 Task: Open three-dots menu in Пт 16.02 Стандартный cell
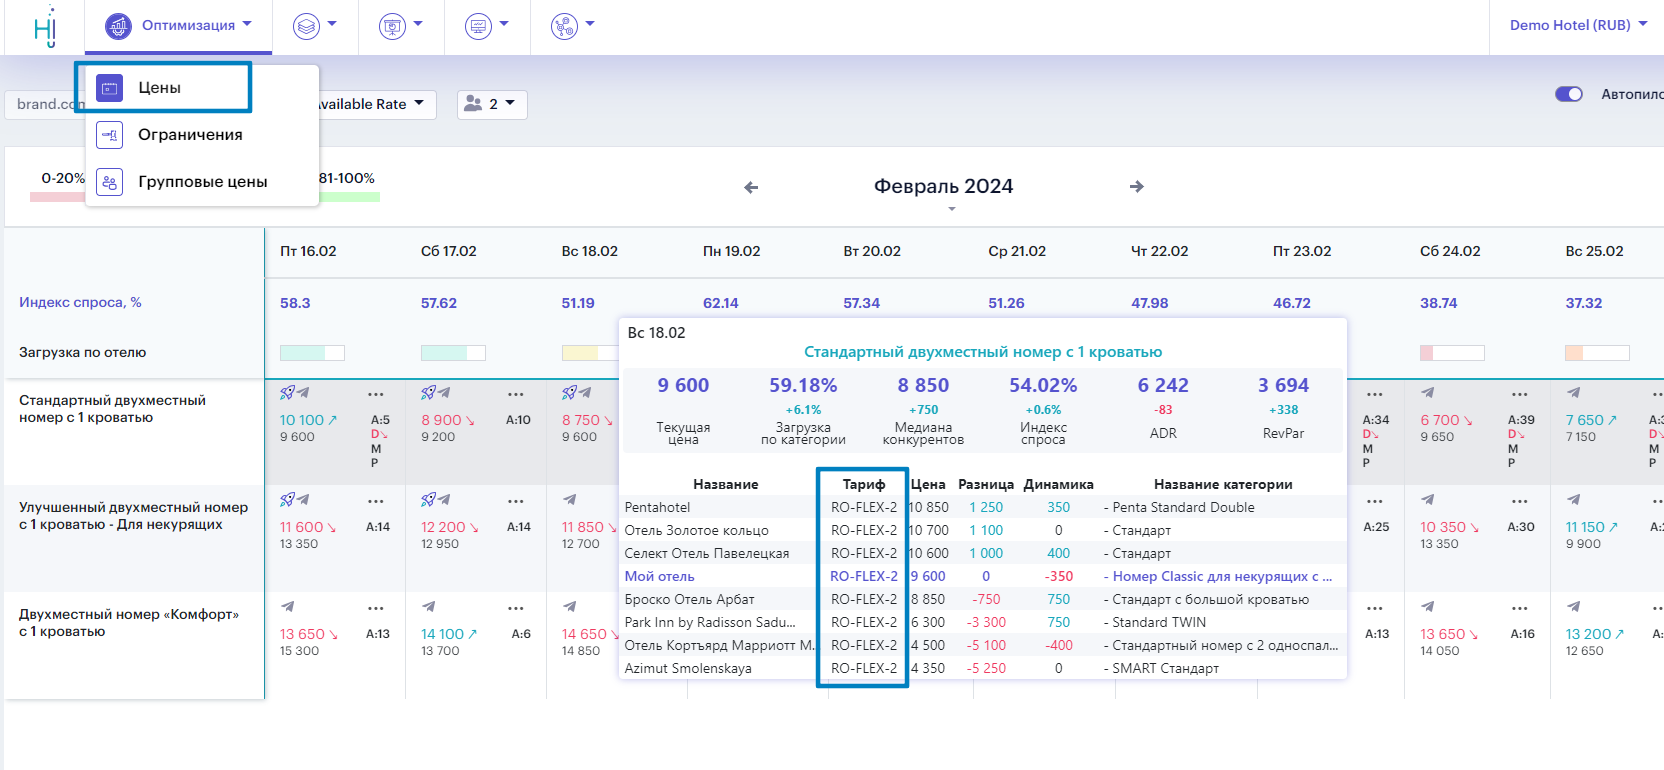tap(376, 395)
